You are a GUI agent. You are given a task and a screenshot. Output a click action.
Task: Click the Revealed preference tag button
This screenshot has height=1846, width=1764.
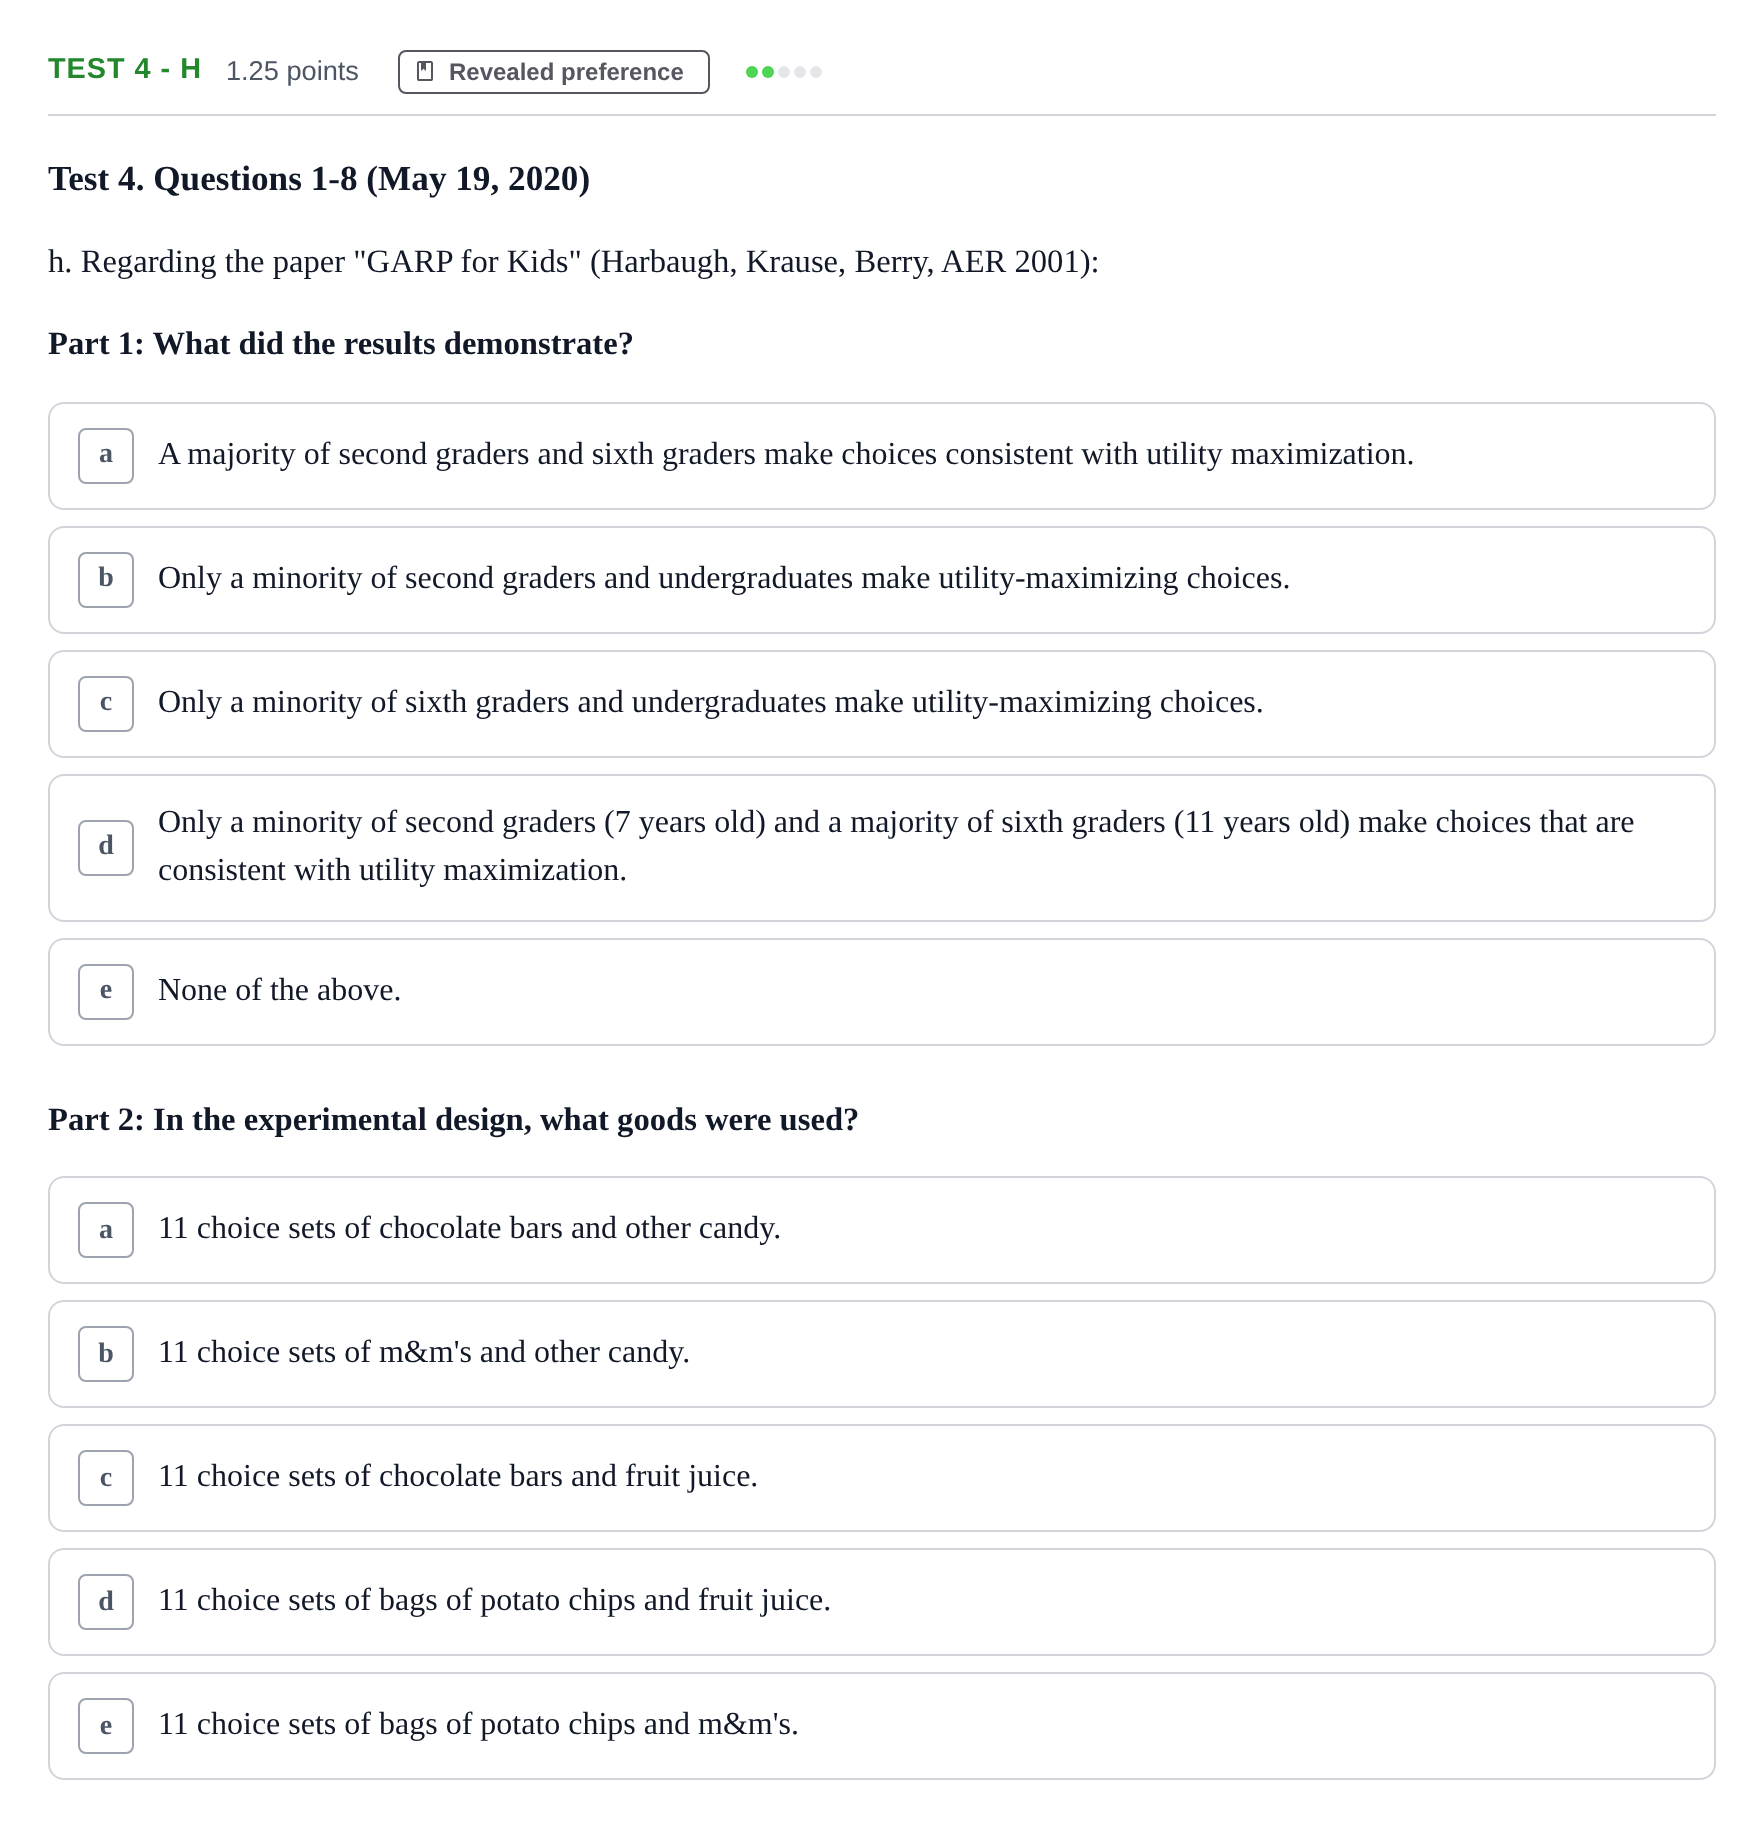tap(553, 72)
